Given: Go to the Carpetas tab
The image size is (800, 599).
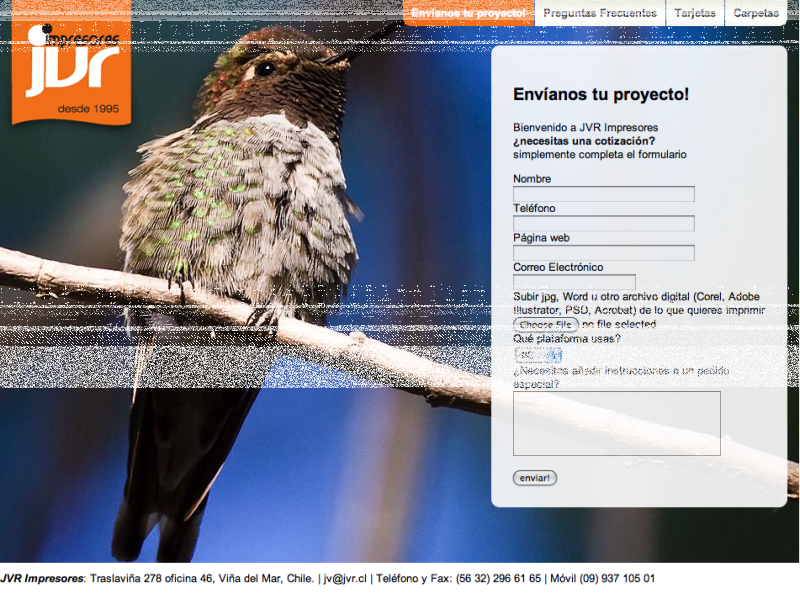Looking at the screenshot, I should tap(756, 13).
